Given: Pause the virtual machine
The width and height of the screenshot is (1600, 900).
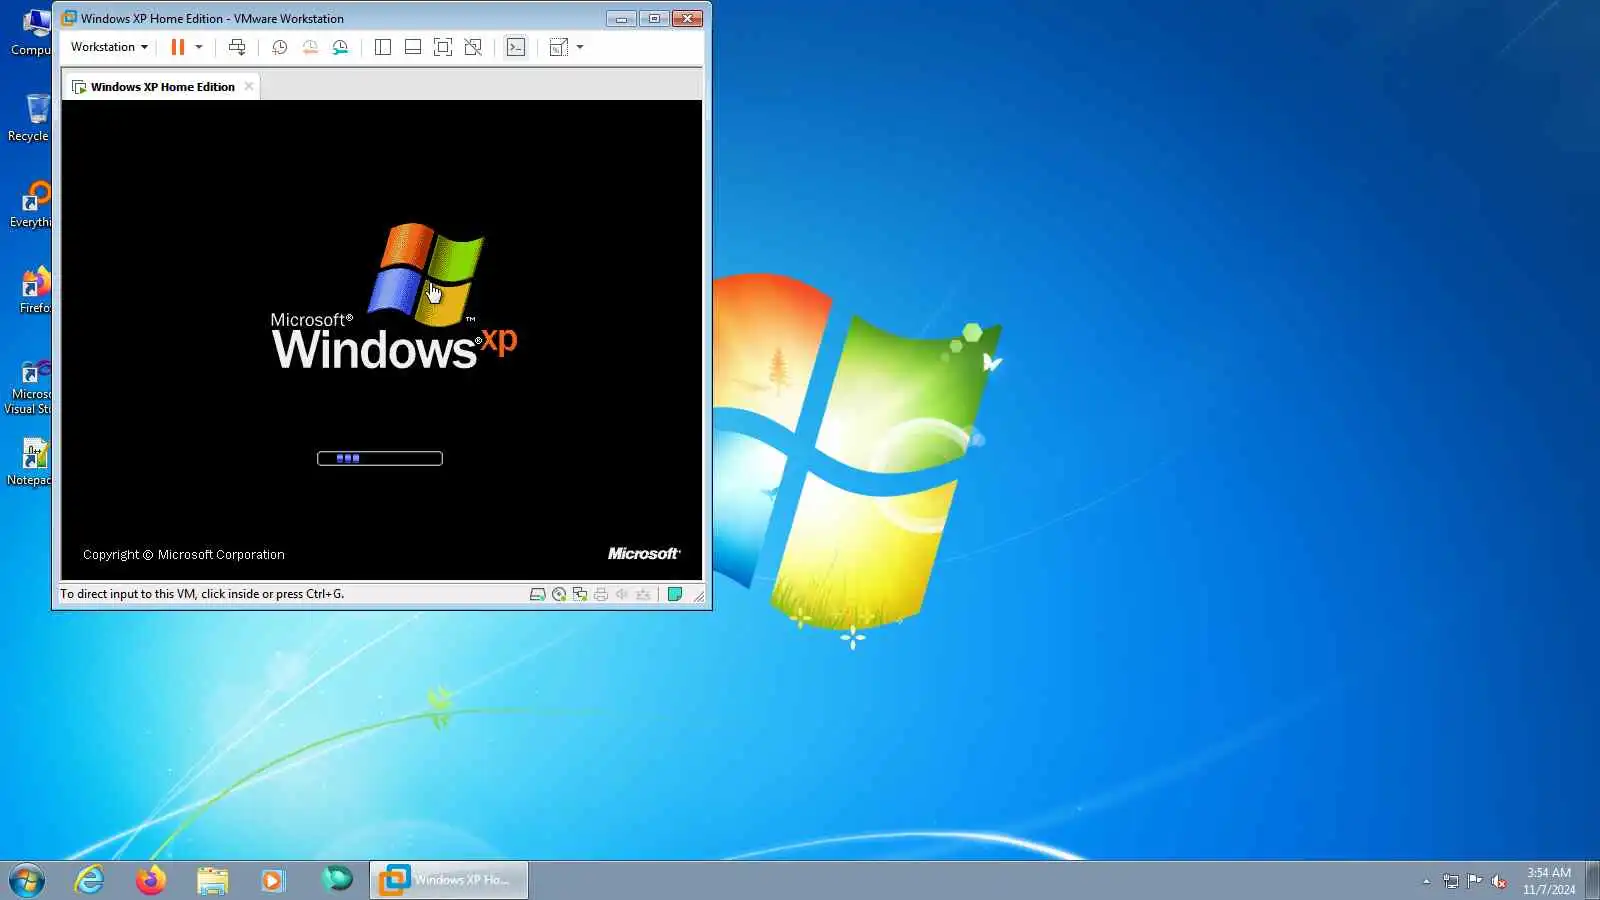Looking at the screenshot, I should click(x=178, y=47).
